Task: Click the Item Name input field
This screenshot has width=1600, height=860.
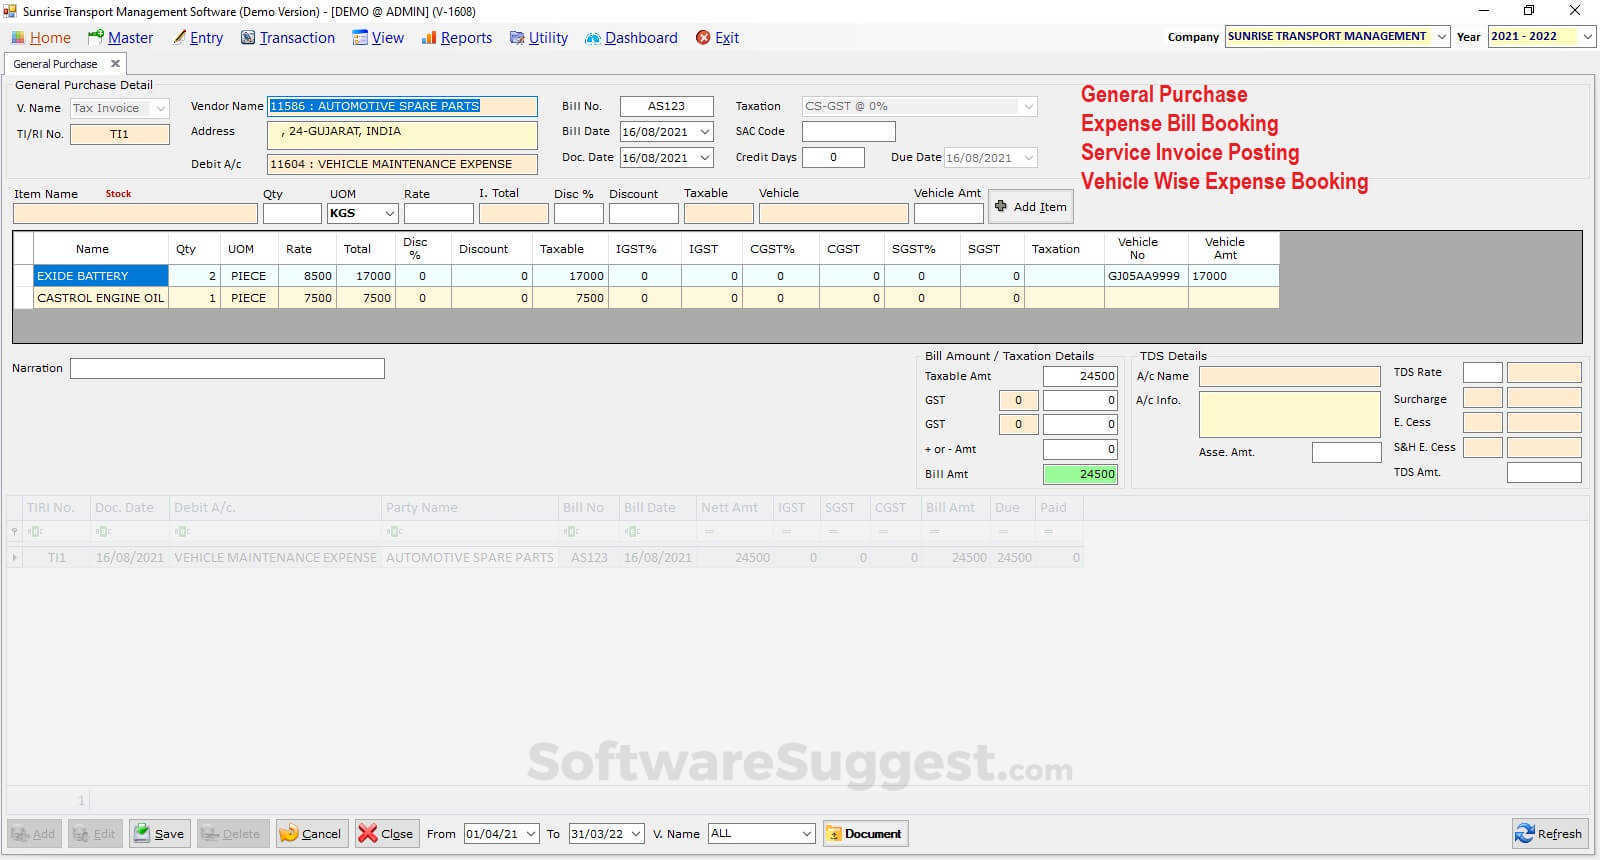Action: click(135, 213)
